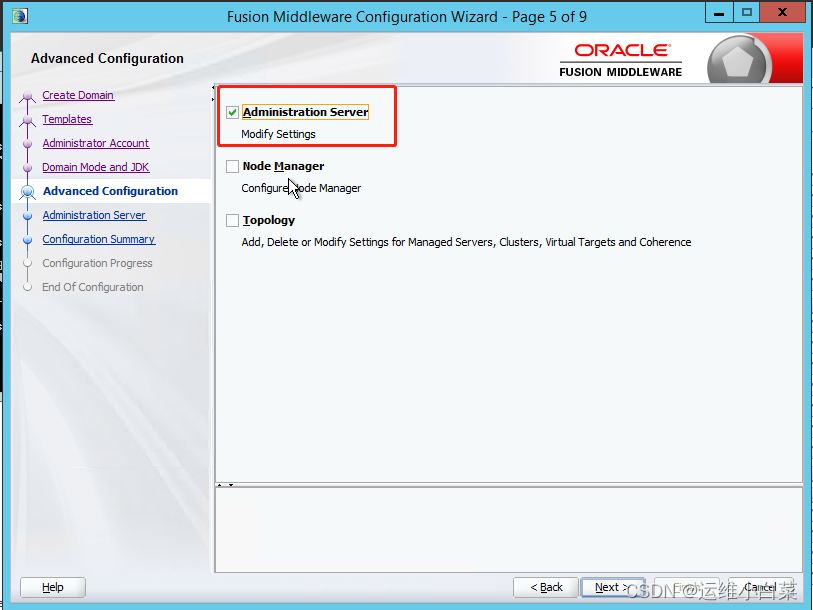This screenshot has width=813, height=610.
Task: Click the Help button
Action: pos(53,587)
